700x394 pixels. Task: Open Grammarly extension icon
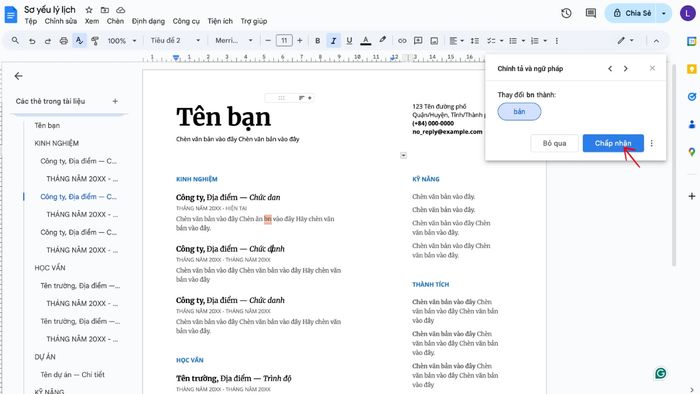[661, 373]
